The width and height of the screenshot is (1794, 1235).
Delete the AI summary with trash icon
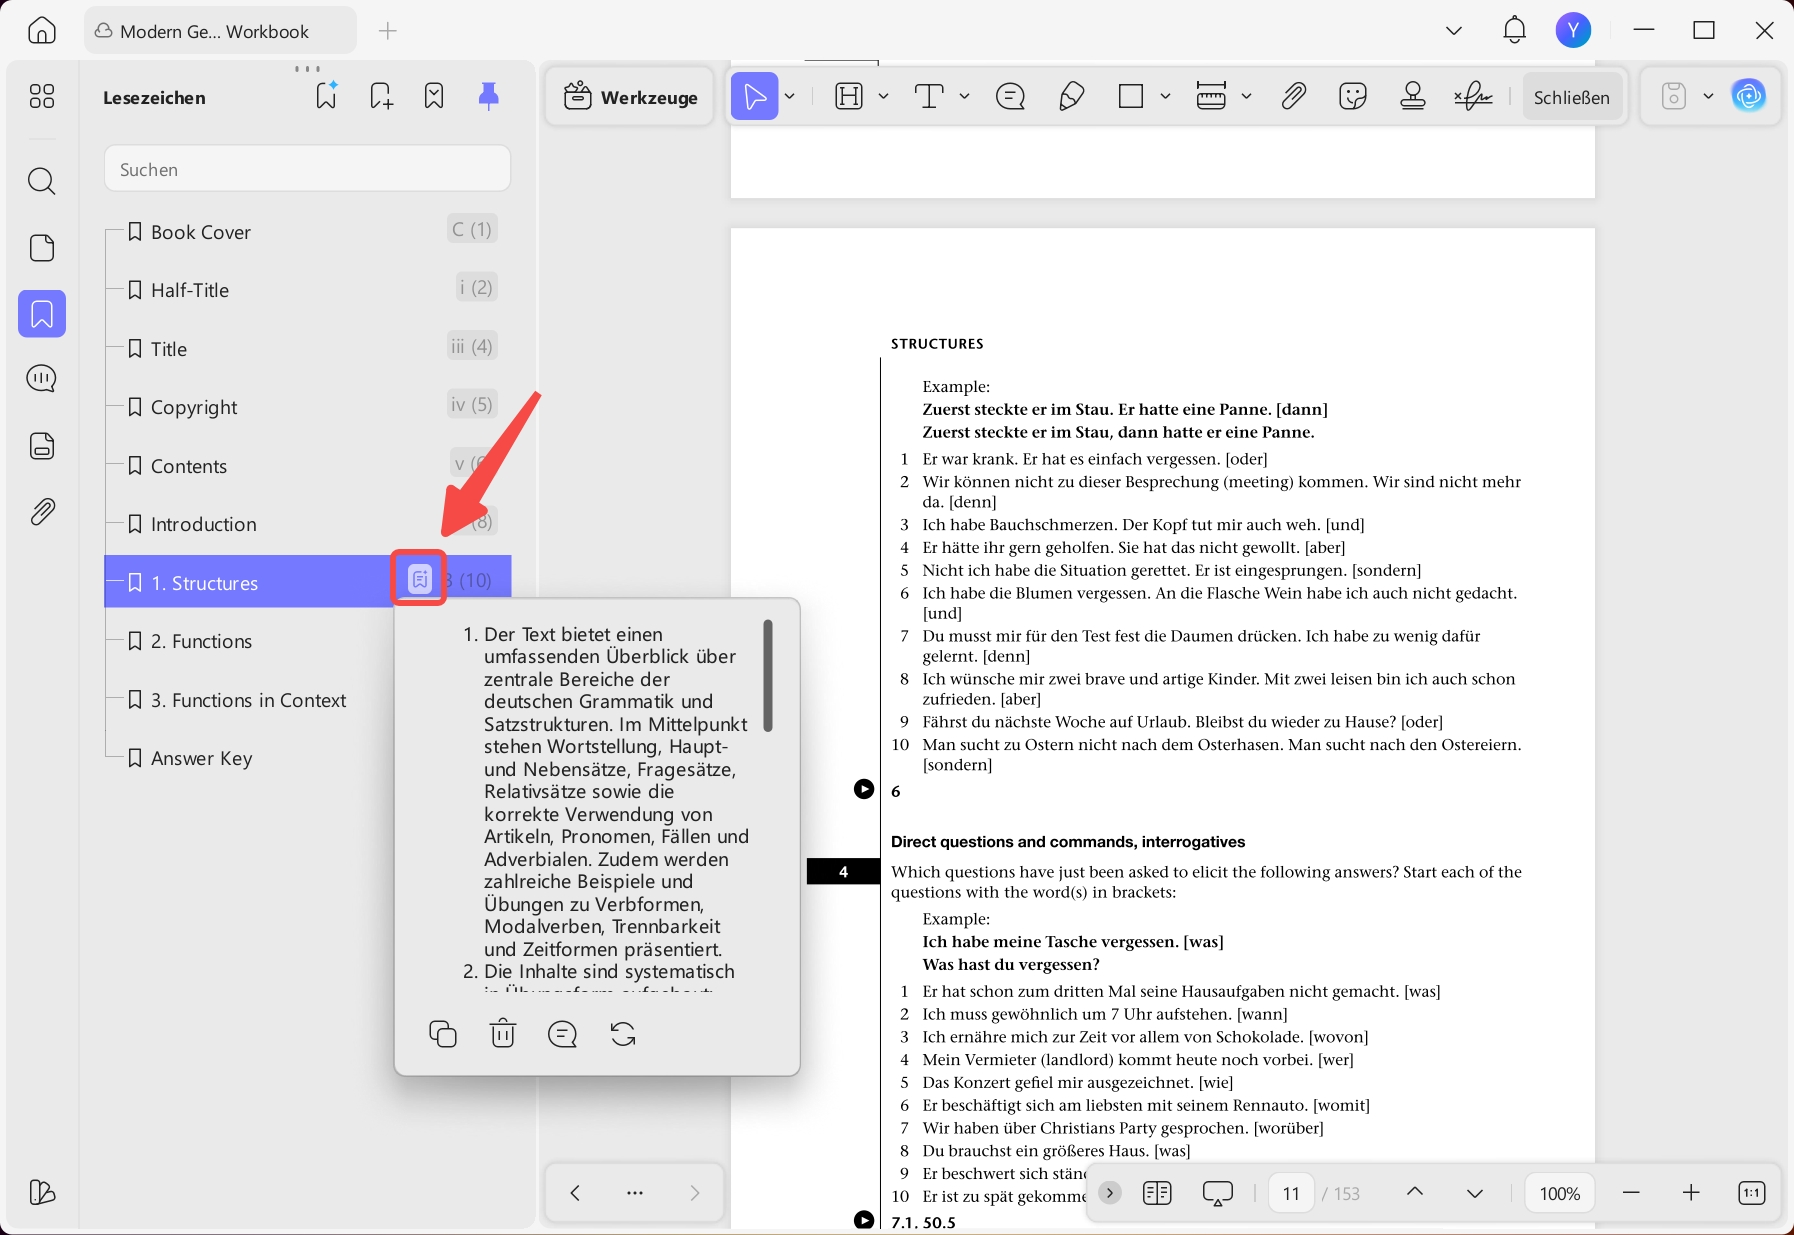pos(502,1033)
